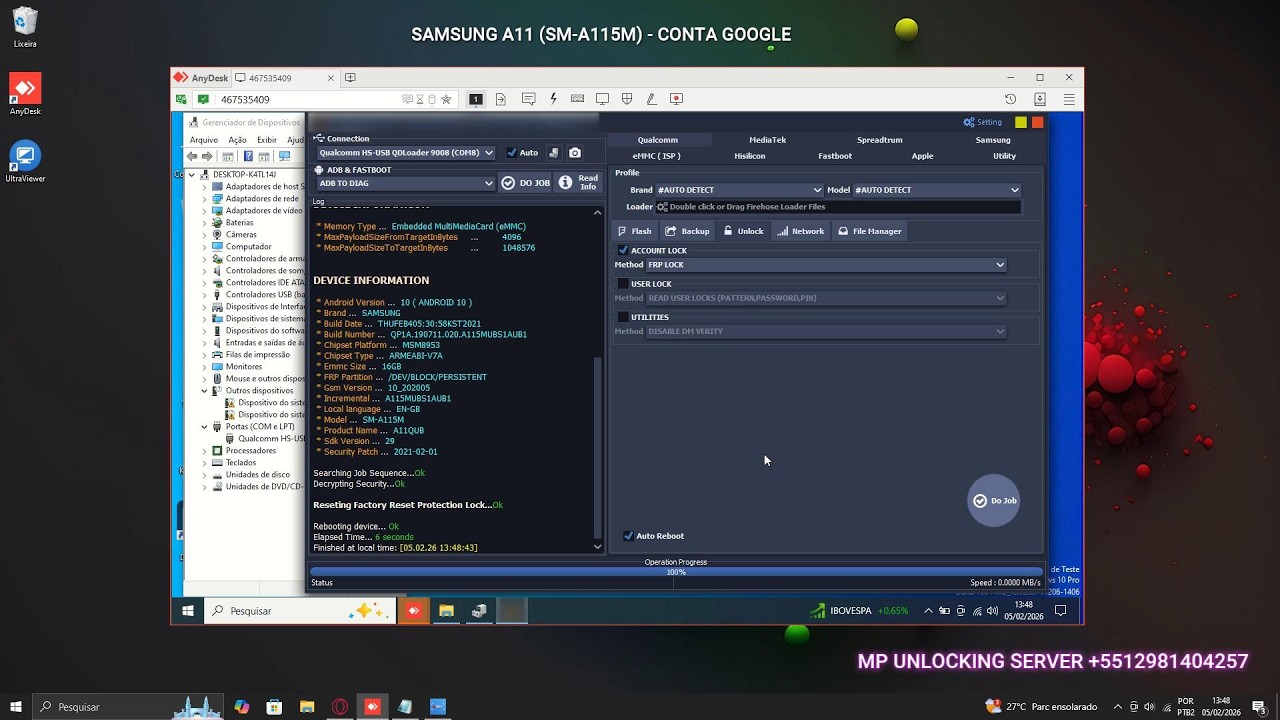Click the AnyDesk favorite star icon
Screen dimensions: 1280x720
tap(446, 99)
